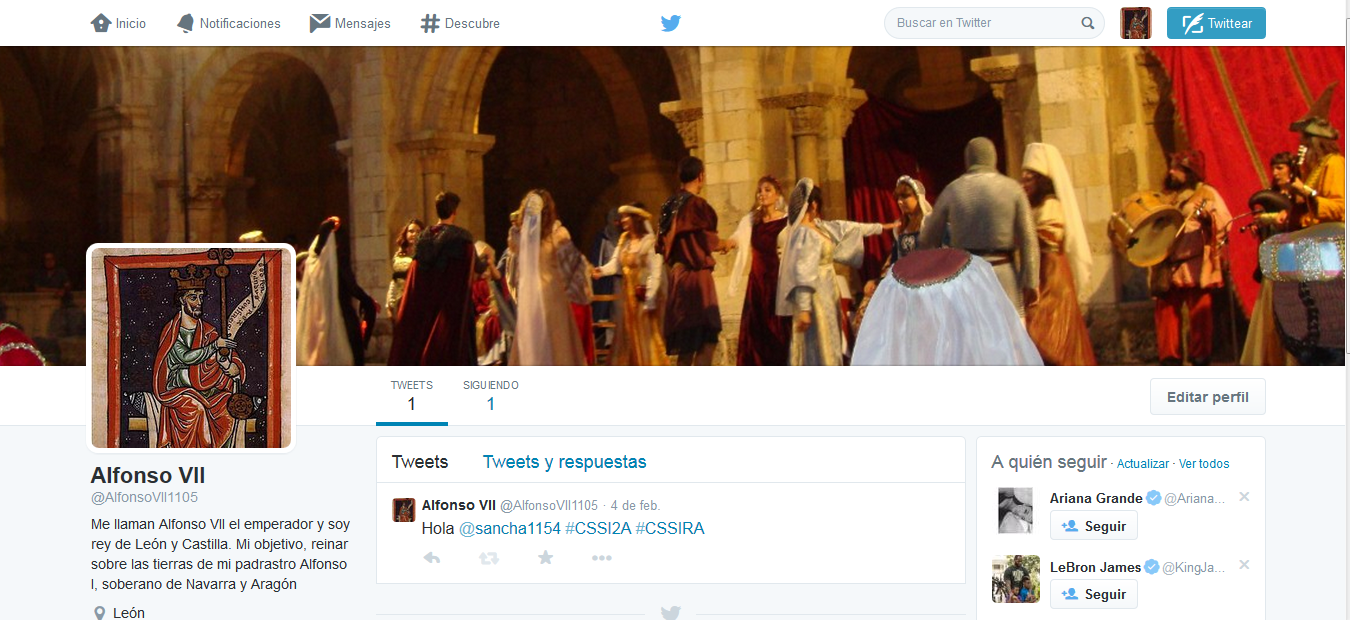
Task: Open more options on the tweet
Action: 601,558
